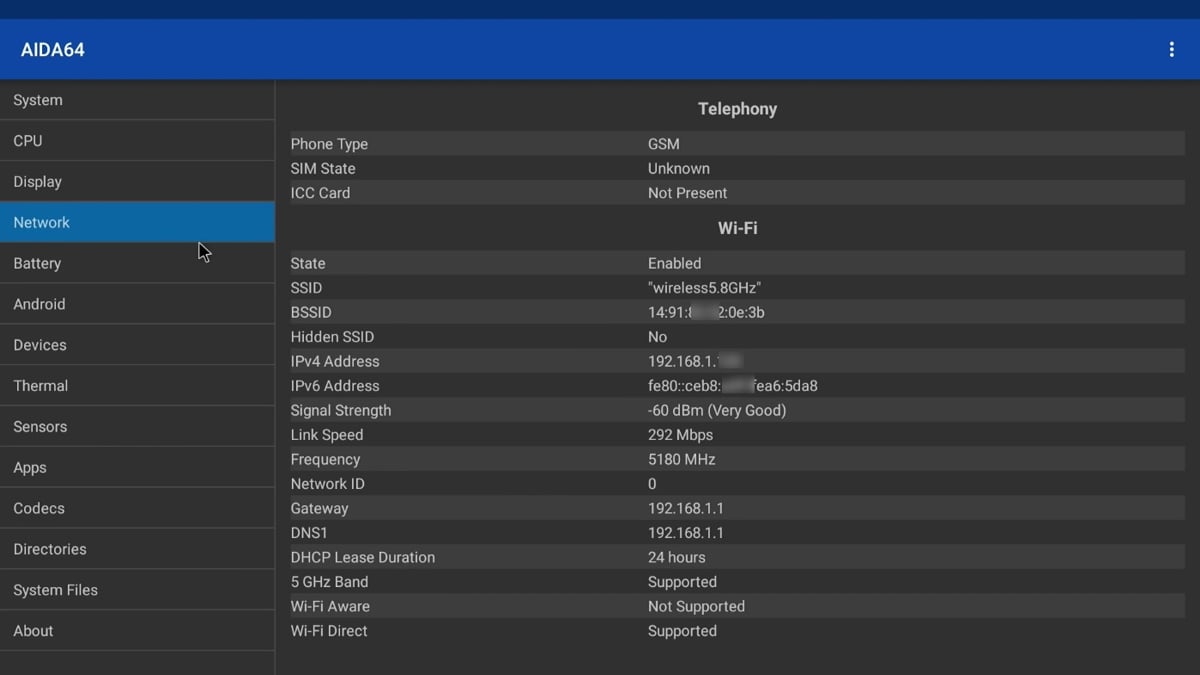Click the AIDA64 app title
The height and width of the screenshot is (675, 1200).
tap(53, 50)
